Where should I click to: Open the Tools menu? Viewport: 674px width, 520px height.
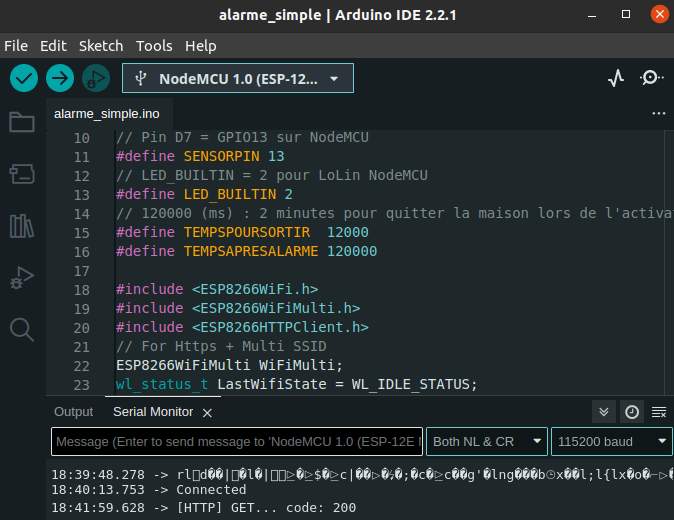tap(154, 46)
